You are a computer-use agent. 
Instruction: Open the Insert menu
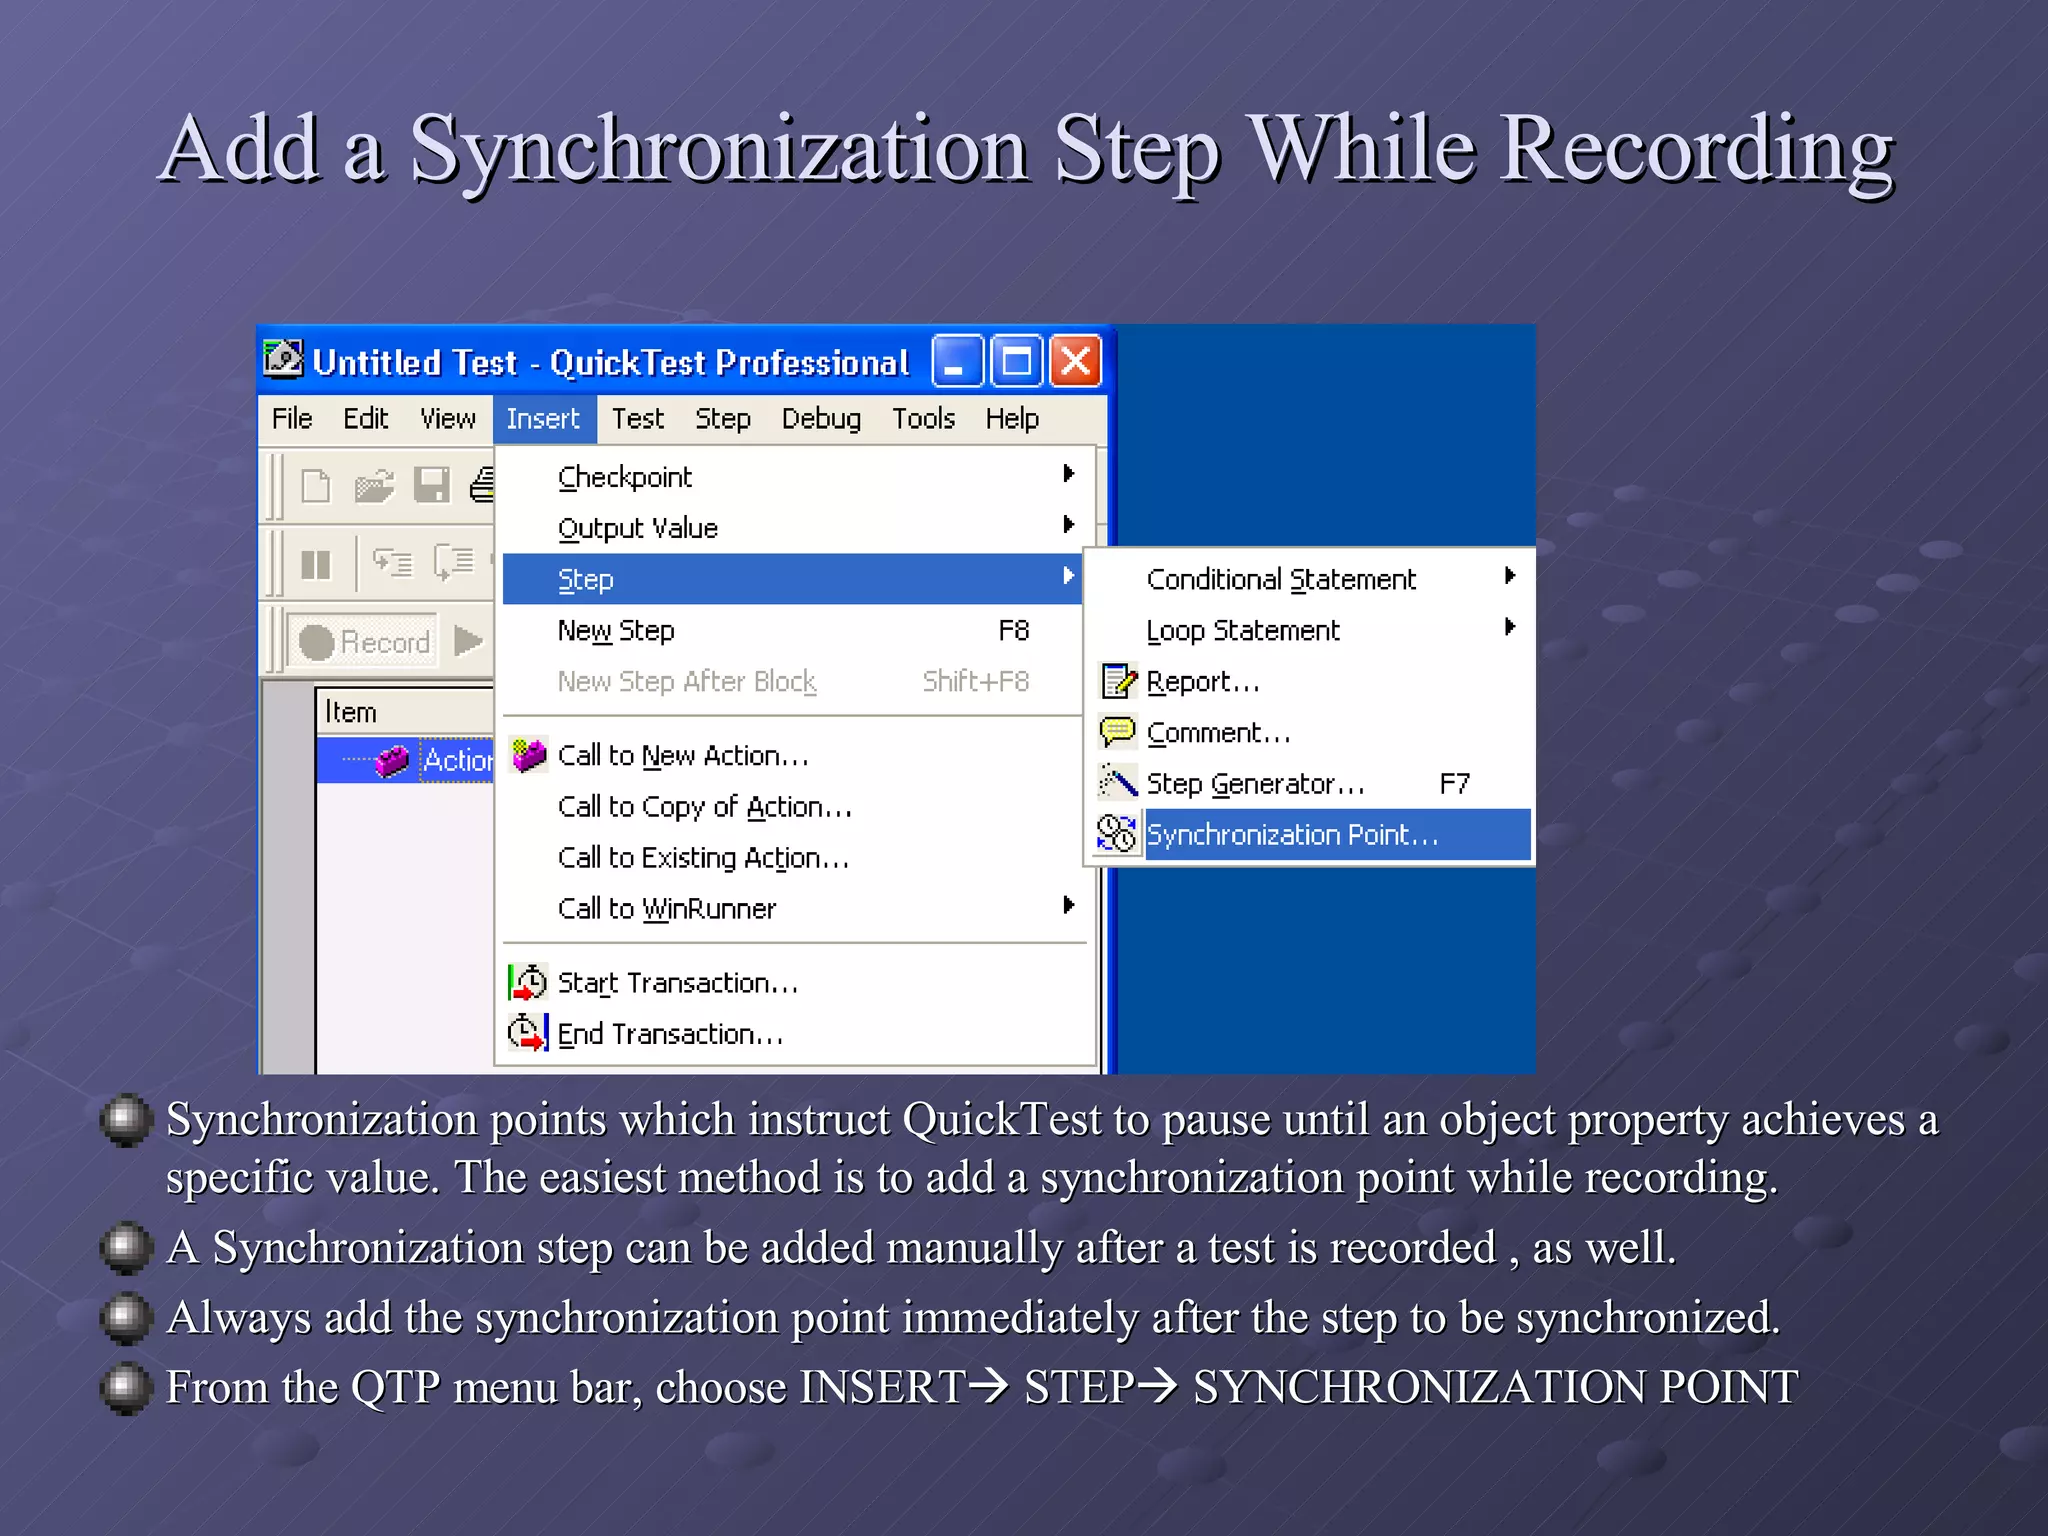click(x=543, y=418)
